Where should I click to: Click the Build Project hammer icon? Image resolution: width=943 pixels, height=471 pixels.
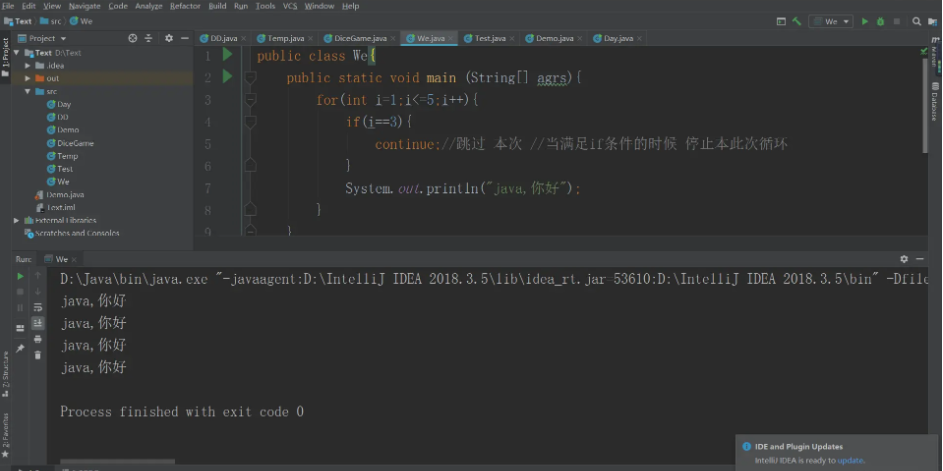(797, 22)
